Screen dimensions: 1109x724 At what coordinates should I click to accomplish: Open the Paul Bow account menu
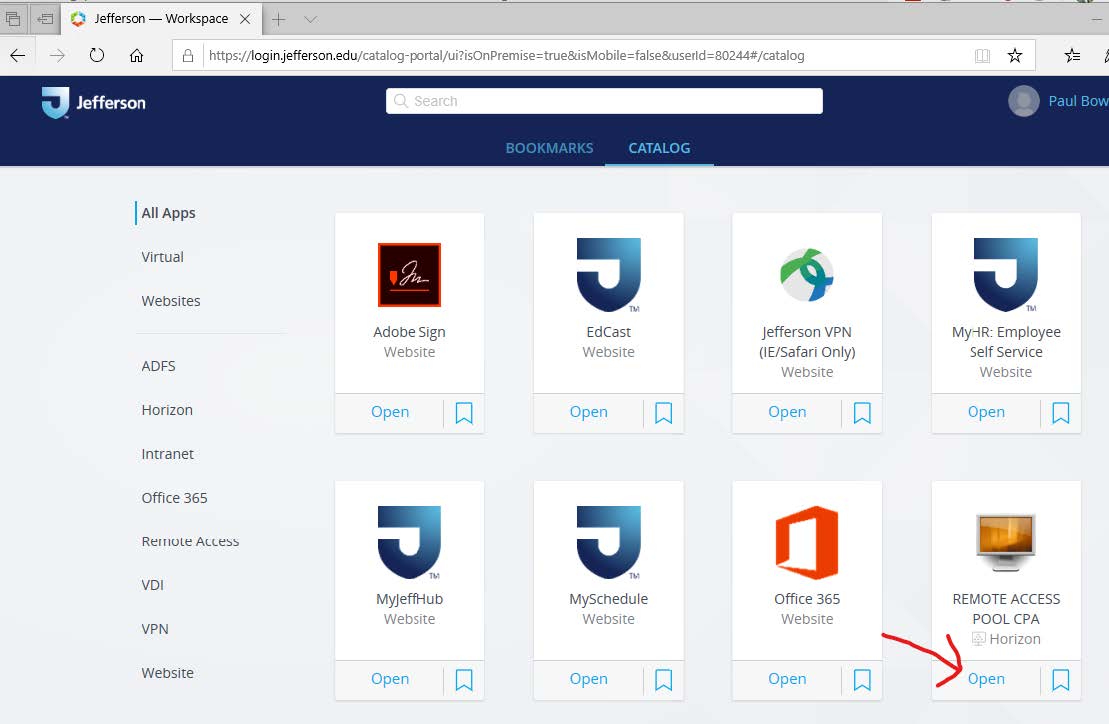pyautogui.click(x=1078, y=101)
